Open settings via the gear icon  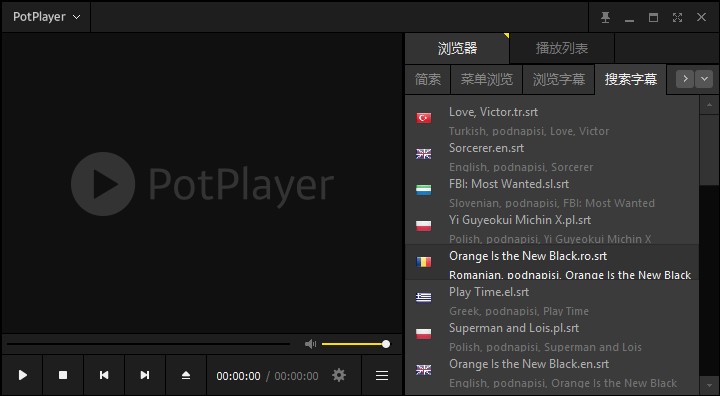click(339, 375)
